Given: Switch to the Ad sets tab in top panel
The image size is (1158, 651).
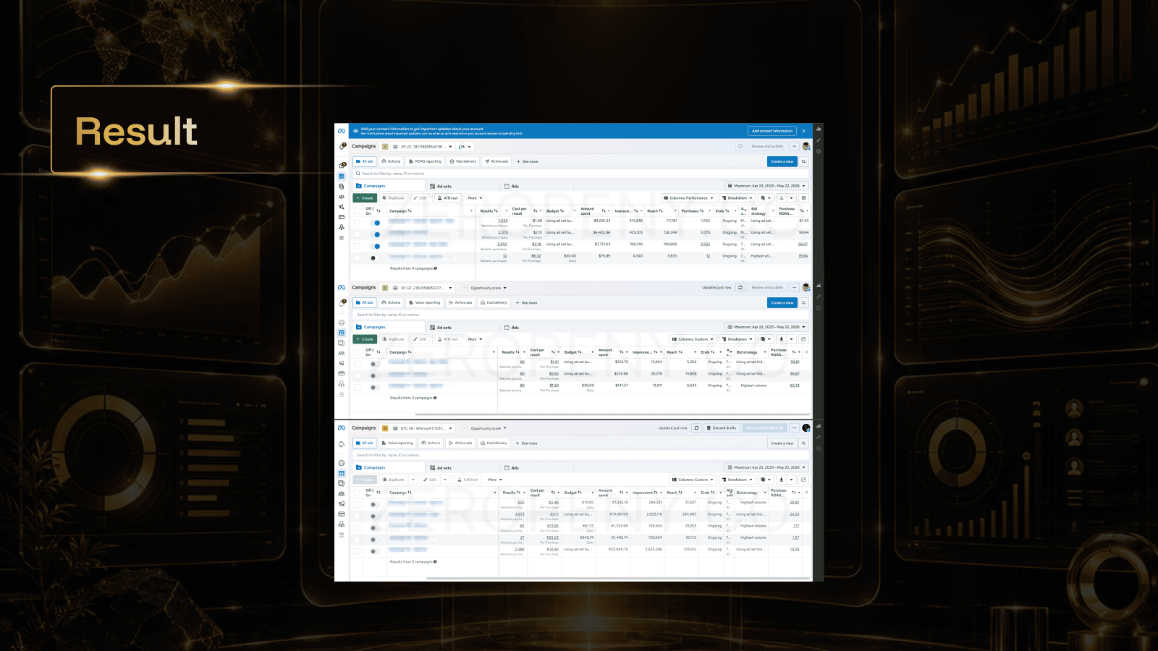Looking at the screenshot, I should coord(441,186).
